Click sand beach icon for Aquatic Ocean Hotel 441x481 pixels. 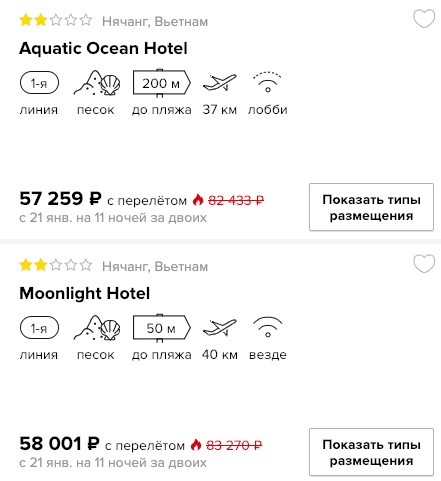coord(97,83)
